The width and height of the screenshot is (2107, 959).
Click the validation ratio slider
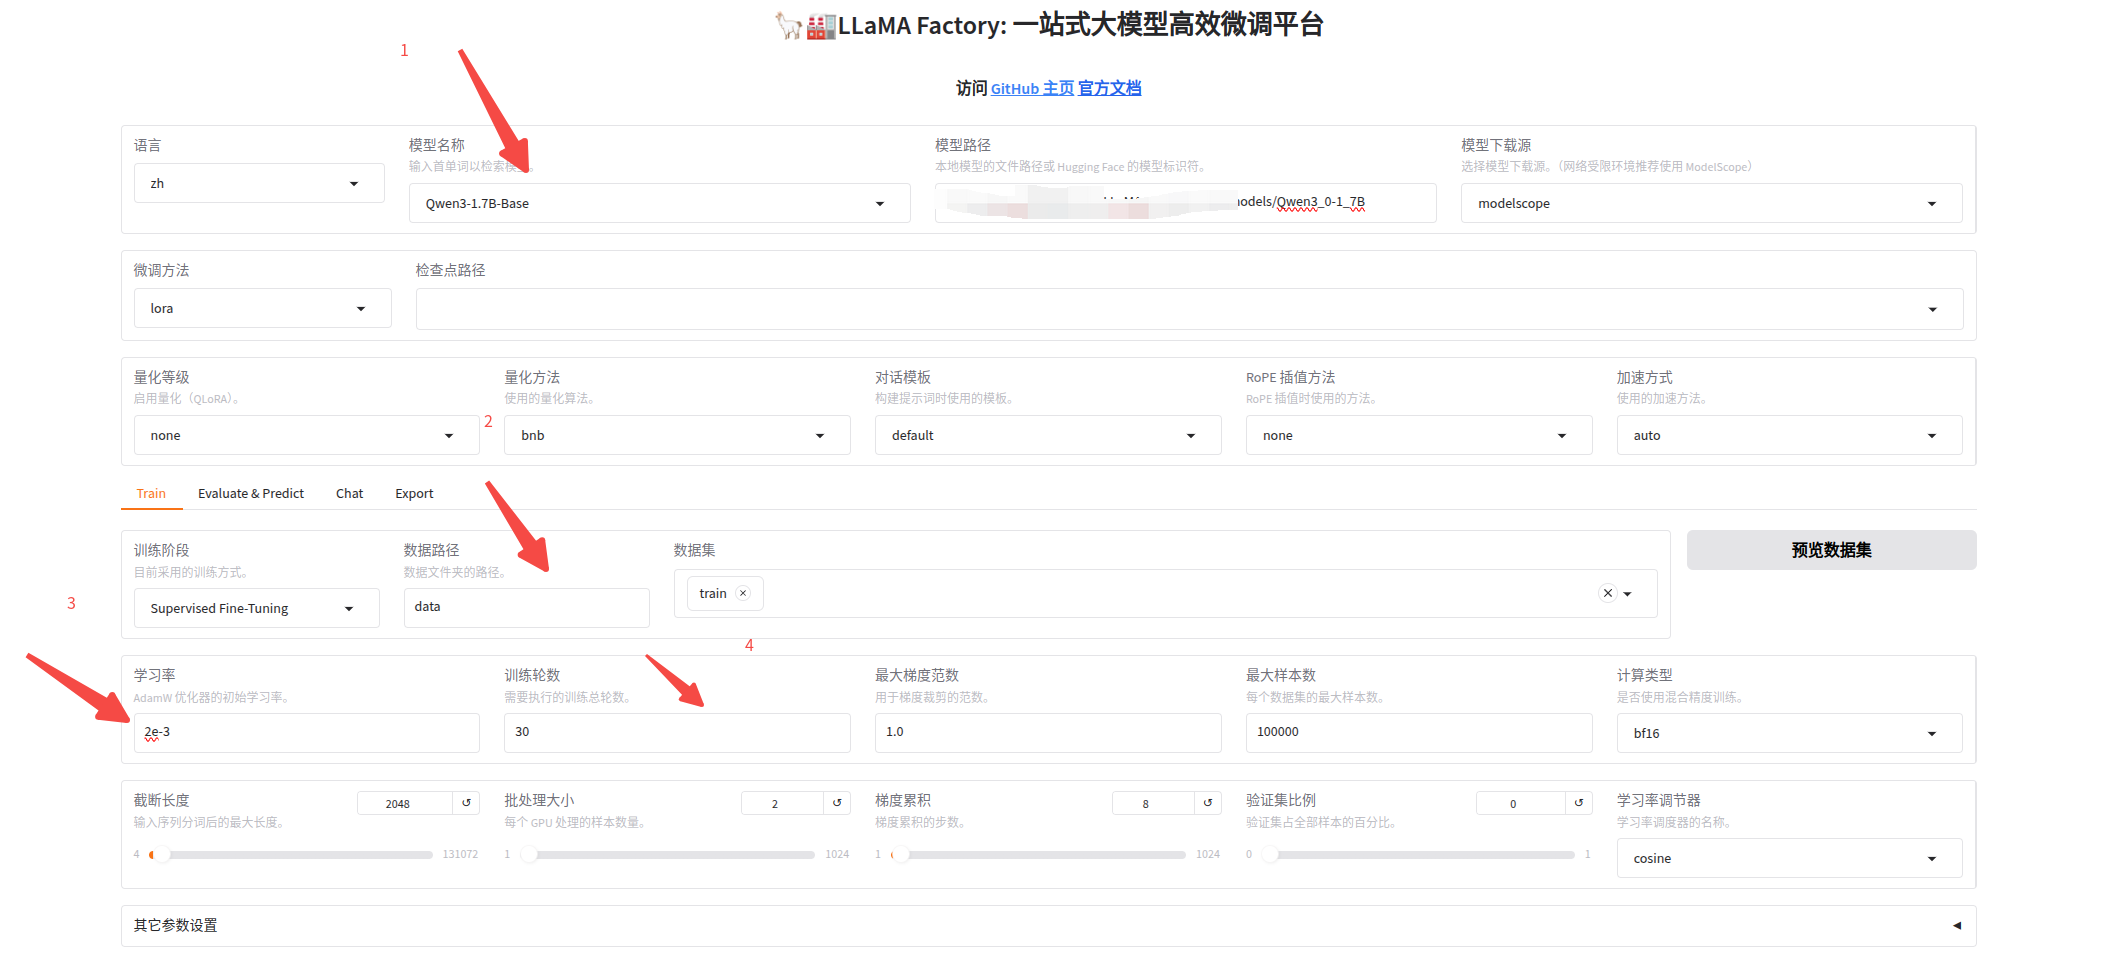tap(1418, 855)
